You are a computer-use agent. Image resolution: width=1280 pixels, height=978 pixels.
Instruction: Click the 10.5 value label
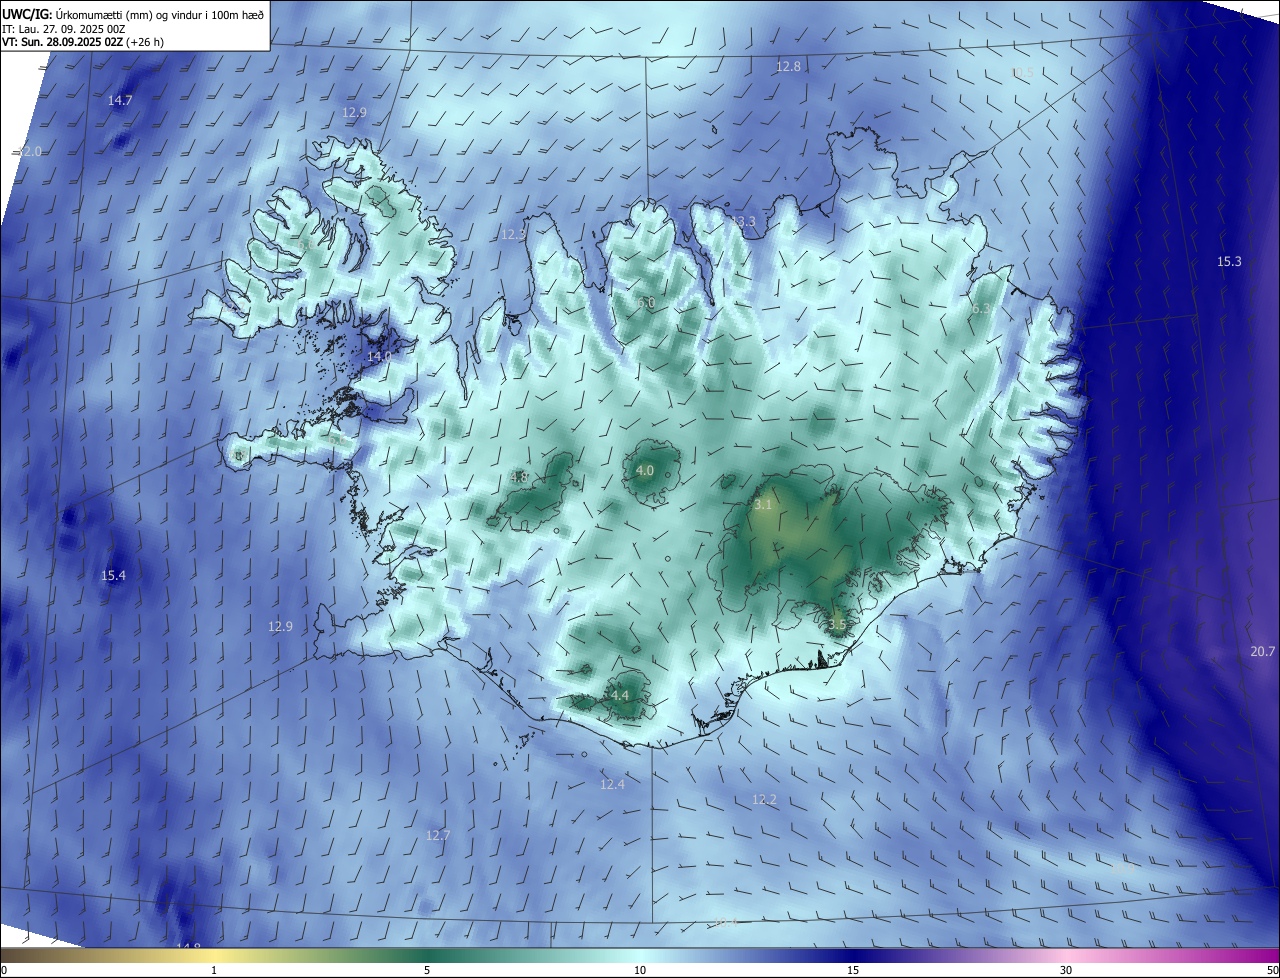click(x=1023, y=73)
